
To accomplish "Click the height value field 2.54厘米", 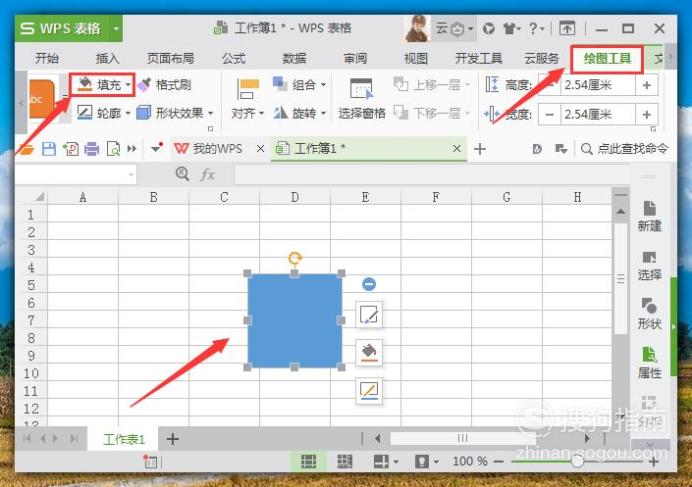I will [x=598, y=85].
